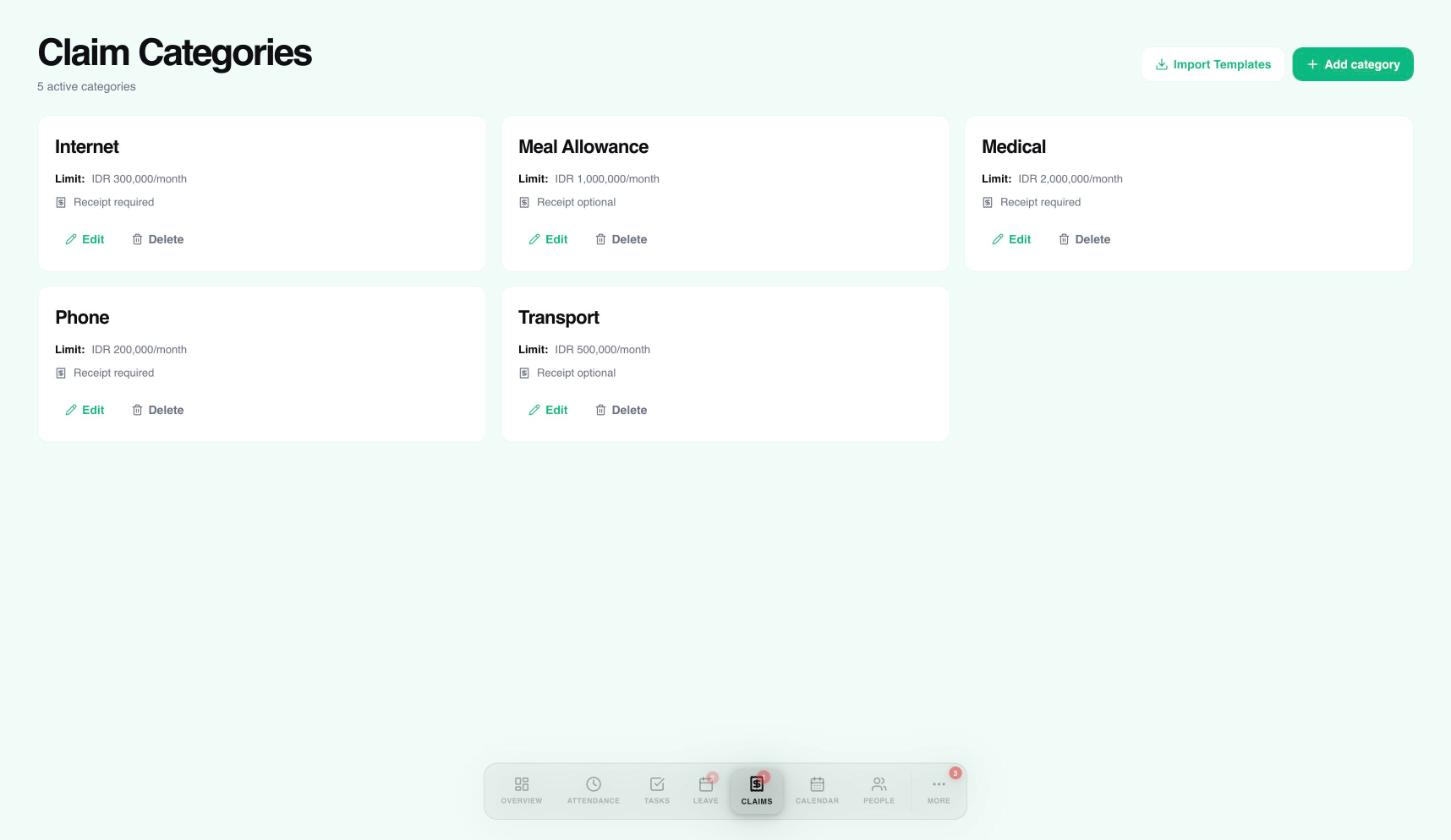This screenshot has width=1451, height=840.
Task: Click the receipt icon on the Phone card
Action: [x=61, y=374]
